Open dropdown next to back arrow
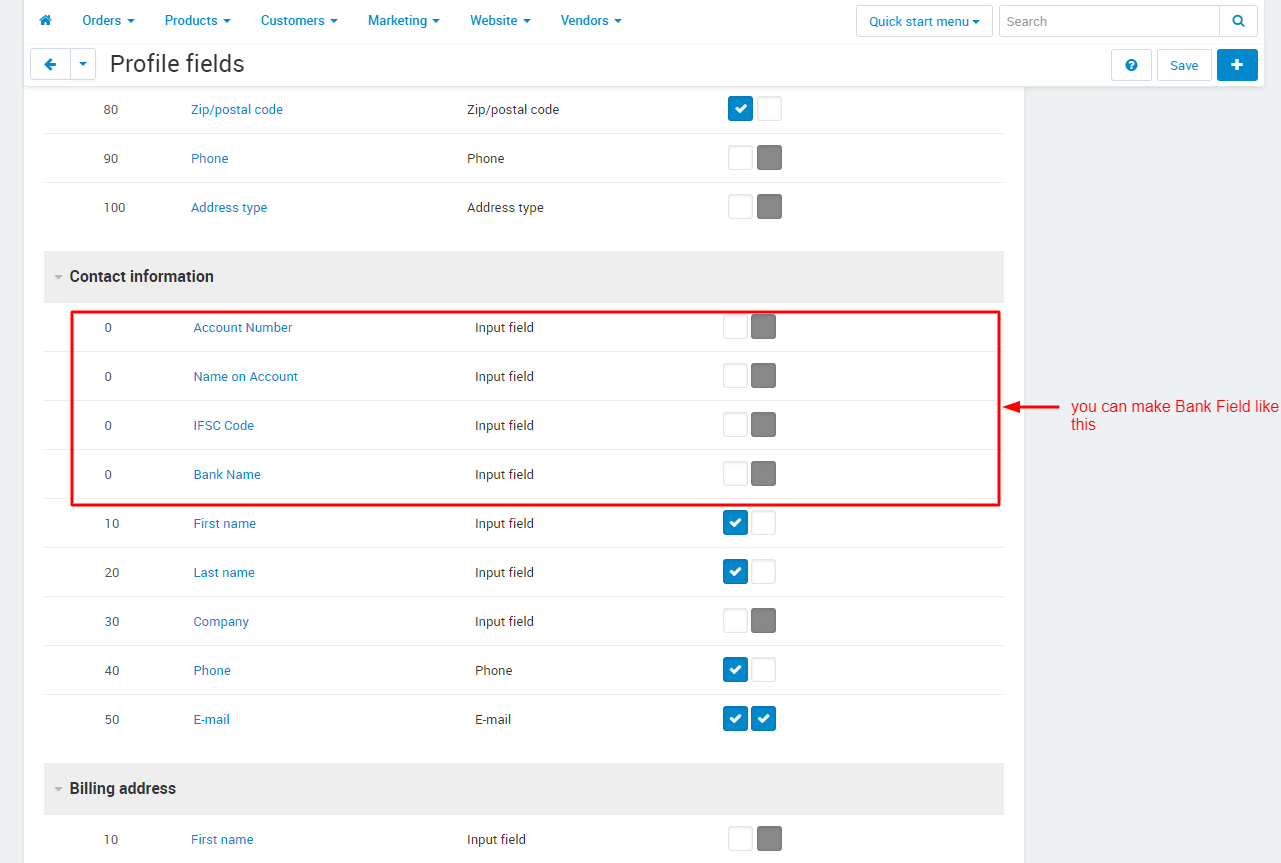1281x863 pixels. coord(83,64)
